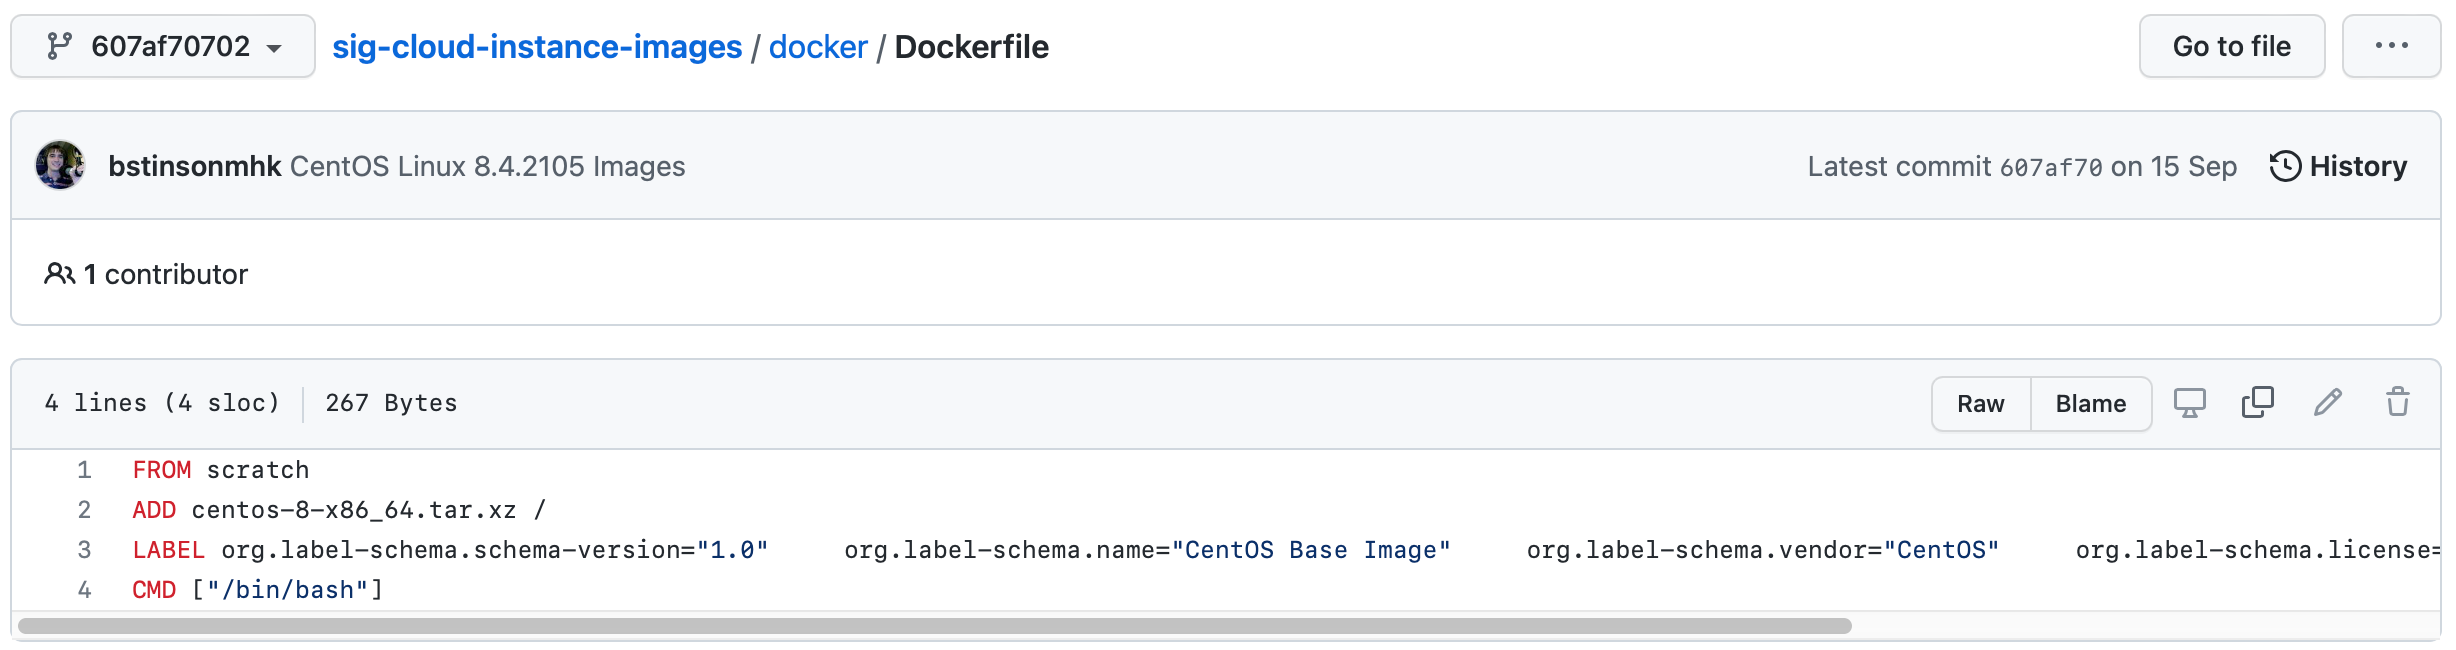Edit the file with pencil icon

pos(2328,402)
